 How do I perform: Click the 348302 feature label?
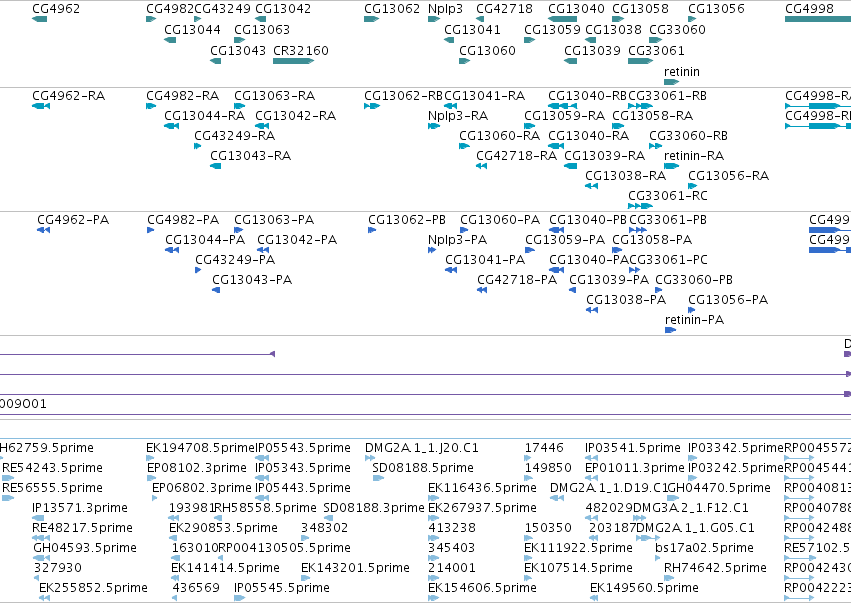tap(325, 528)
